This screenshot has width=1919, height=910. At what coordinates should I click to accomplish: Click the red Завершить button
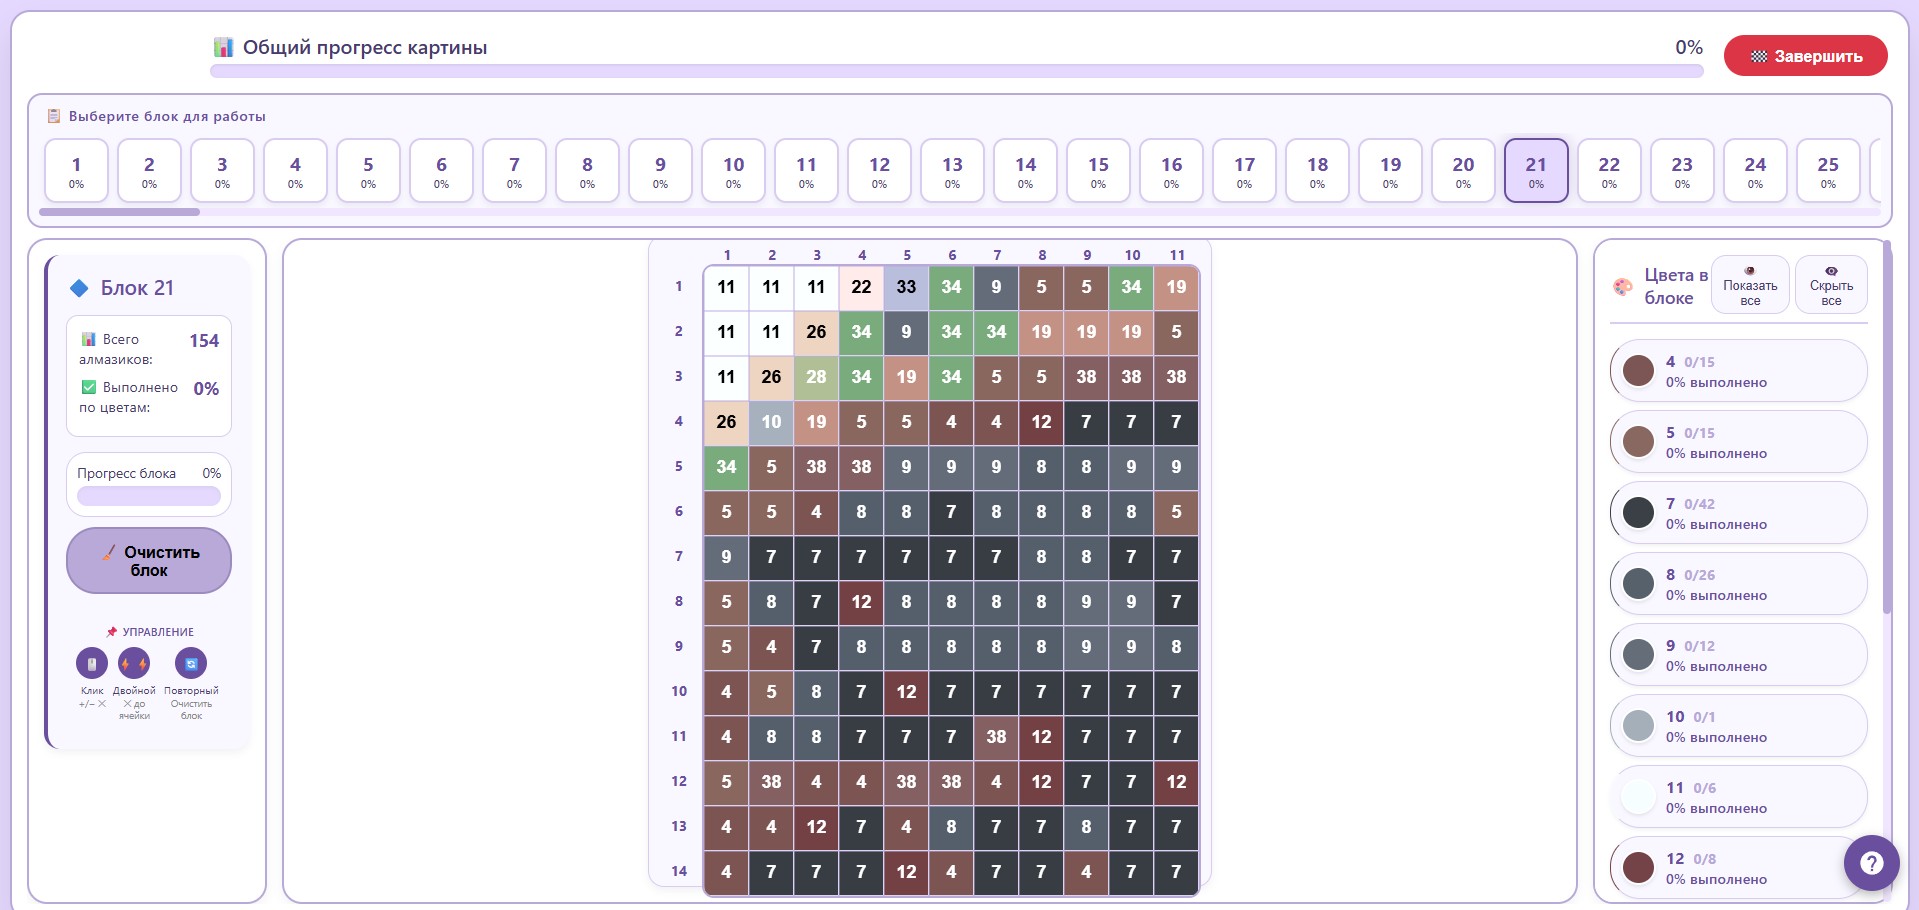pos(1805,56)
